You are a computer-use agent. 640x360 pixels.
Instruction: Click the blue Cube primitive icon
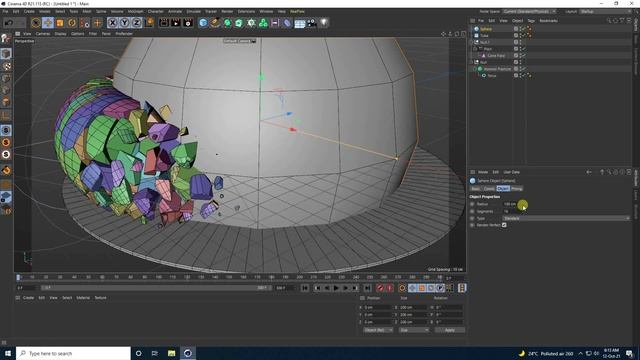(x=203, y=23)
